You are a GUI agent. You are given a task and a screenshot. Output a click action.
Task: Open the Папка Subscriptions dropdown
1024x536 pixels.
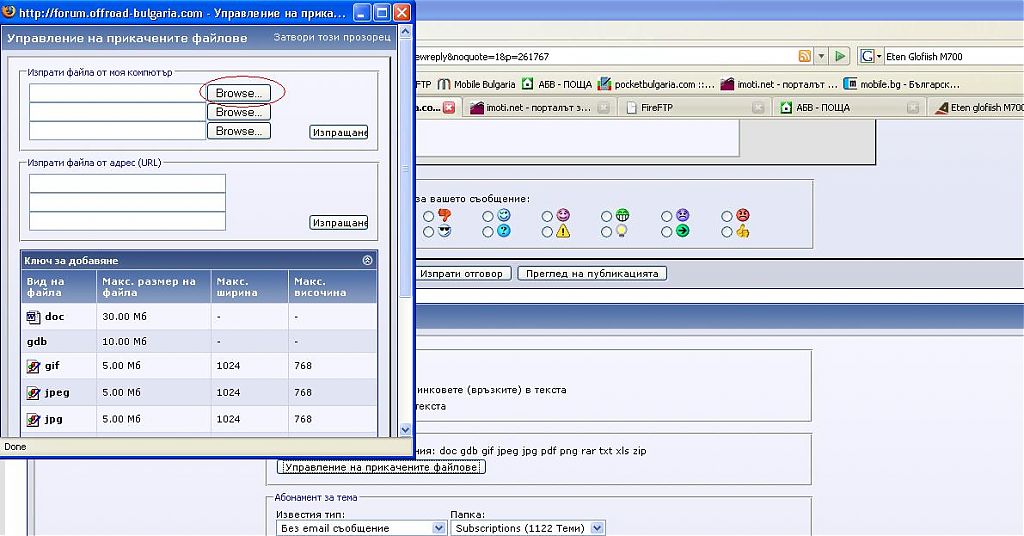[x=528, y=528]
